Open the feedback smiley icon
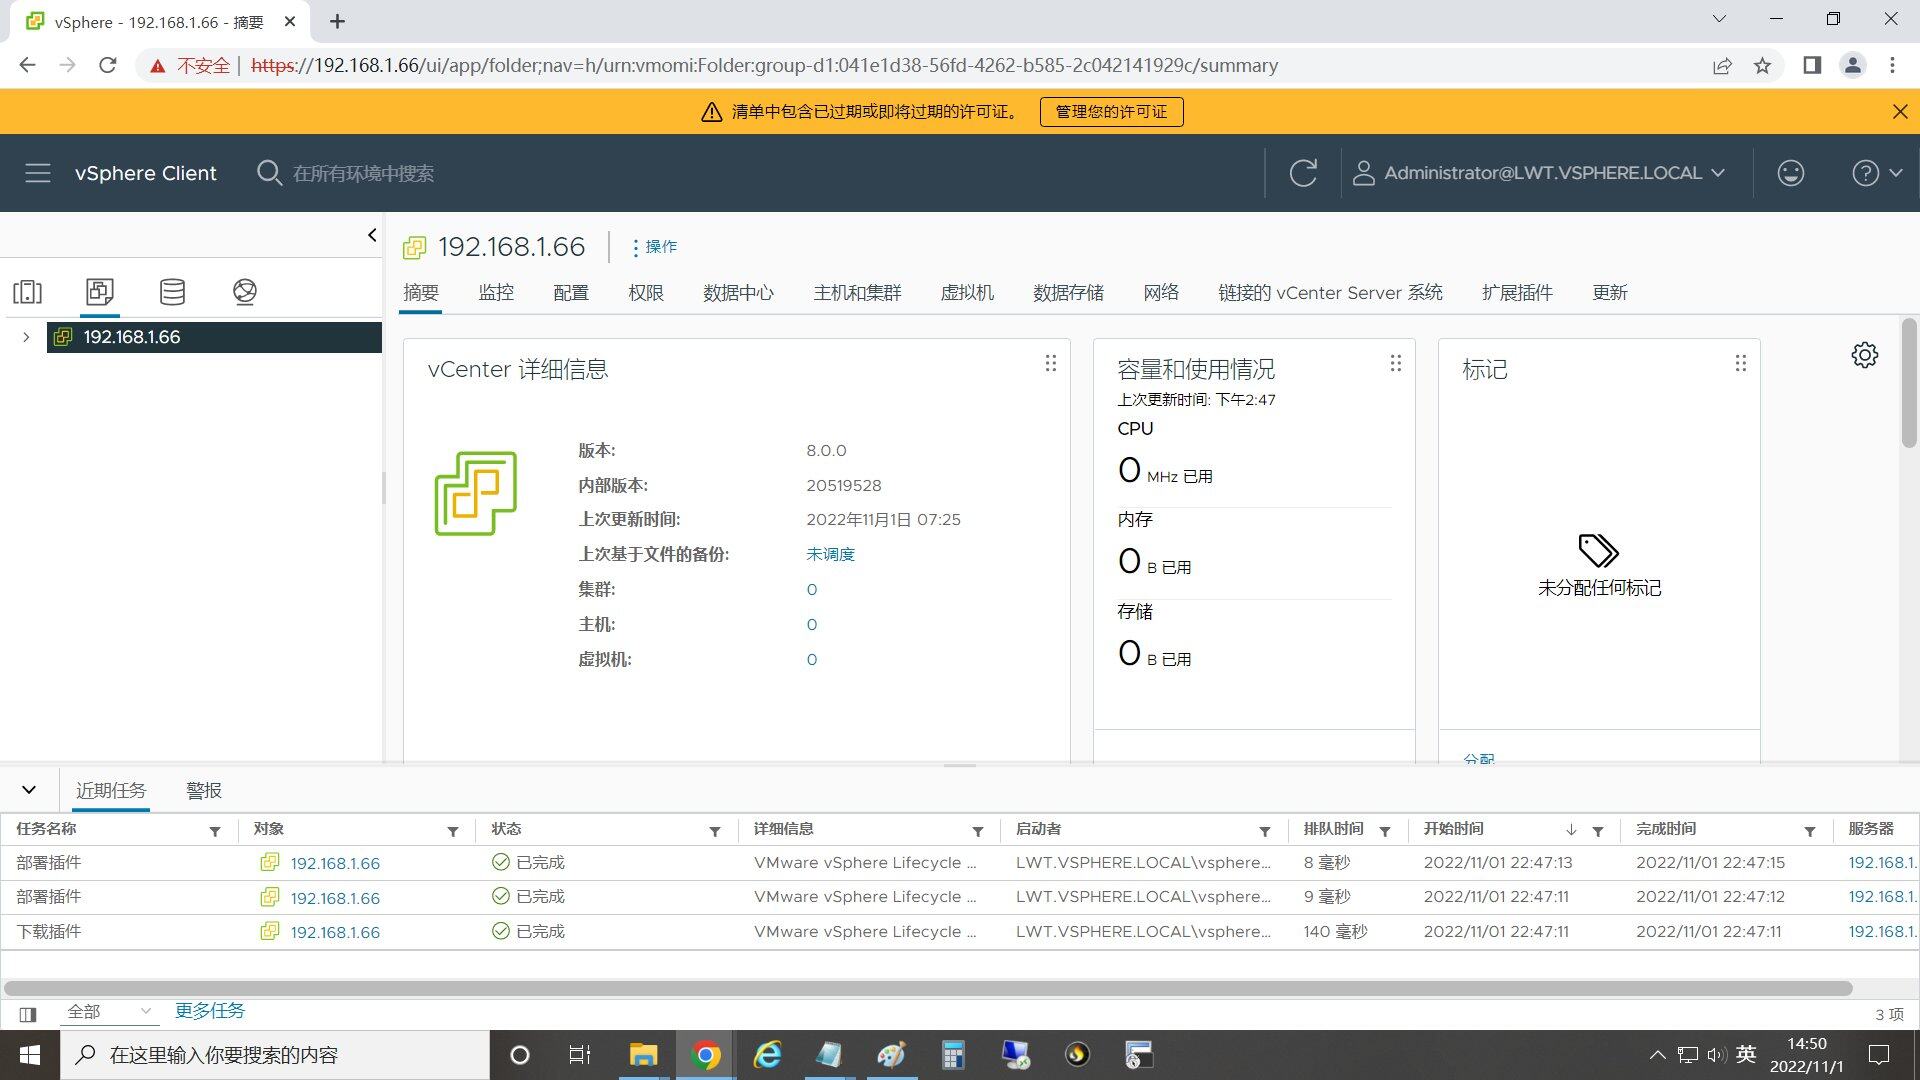 point(1790,173)
